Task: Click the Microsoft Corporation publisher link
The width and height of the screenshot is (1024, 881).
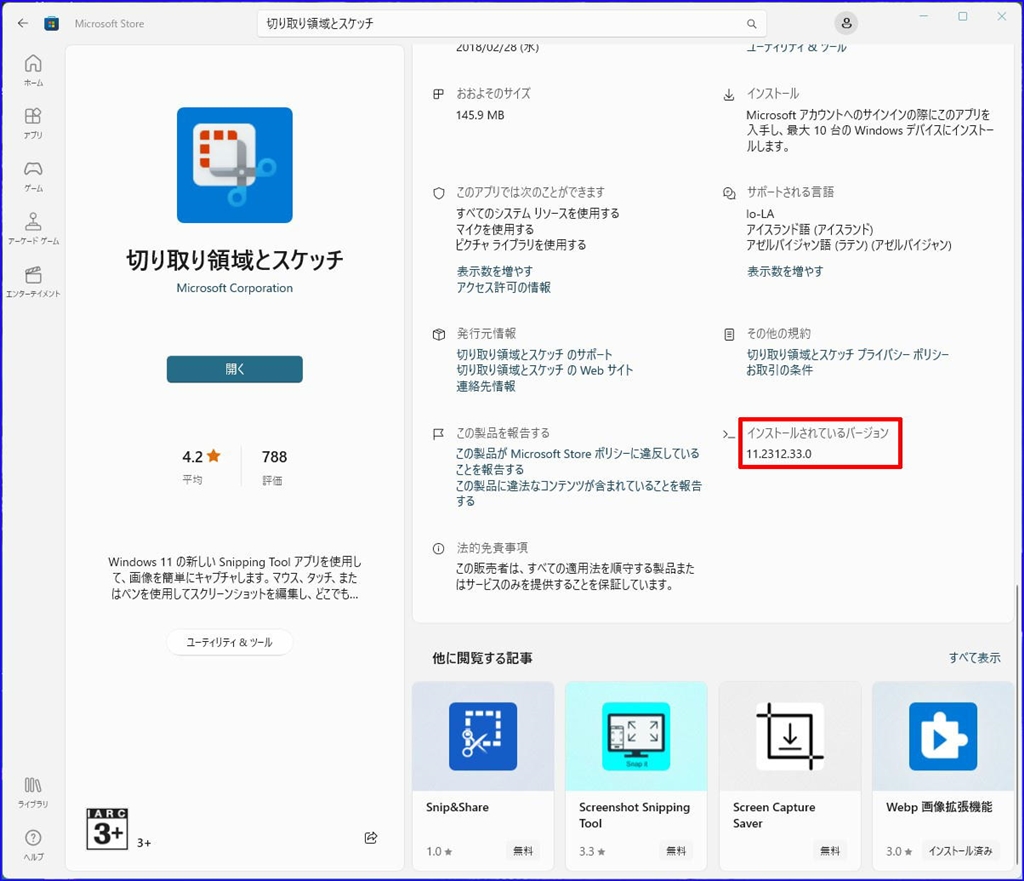Action: pyautogui.click(x=234, y=288)
